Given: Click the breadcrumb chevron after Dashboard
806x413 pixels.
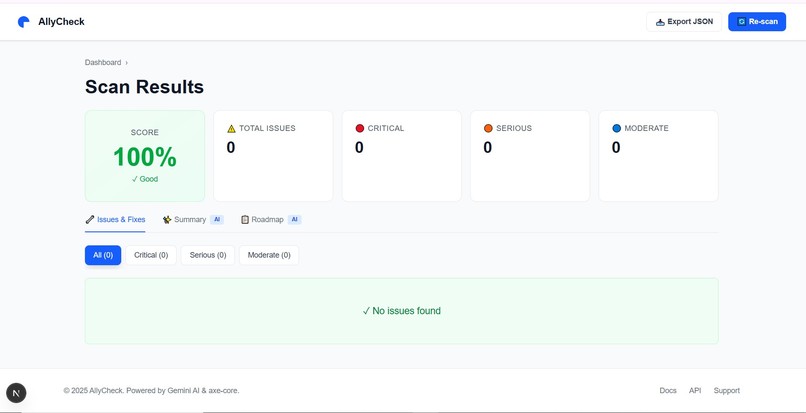Looking at the screenshot, I should pos(126,63).
